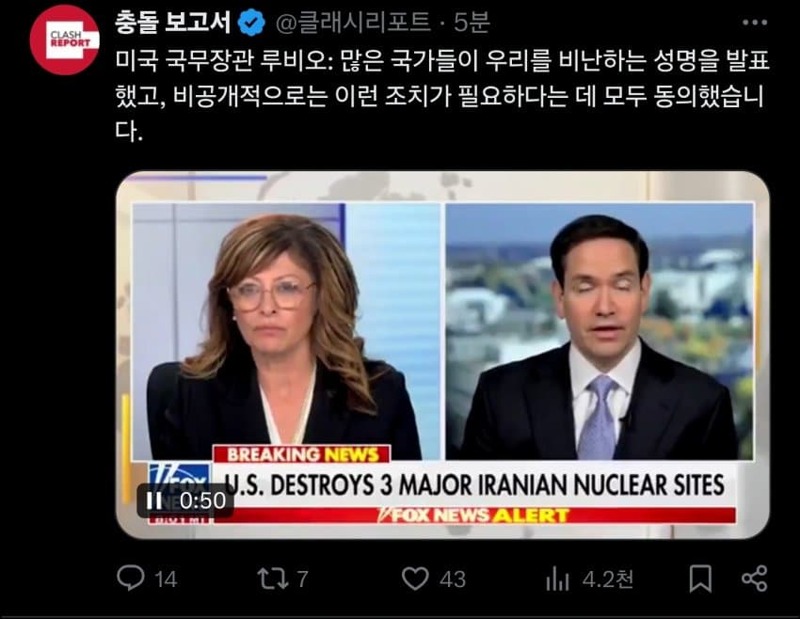This screenshot has width=800, height=619.
Task: Reply using the speech bubble icon
Action: 130,578
